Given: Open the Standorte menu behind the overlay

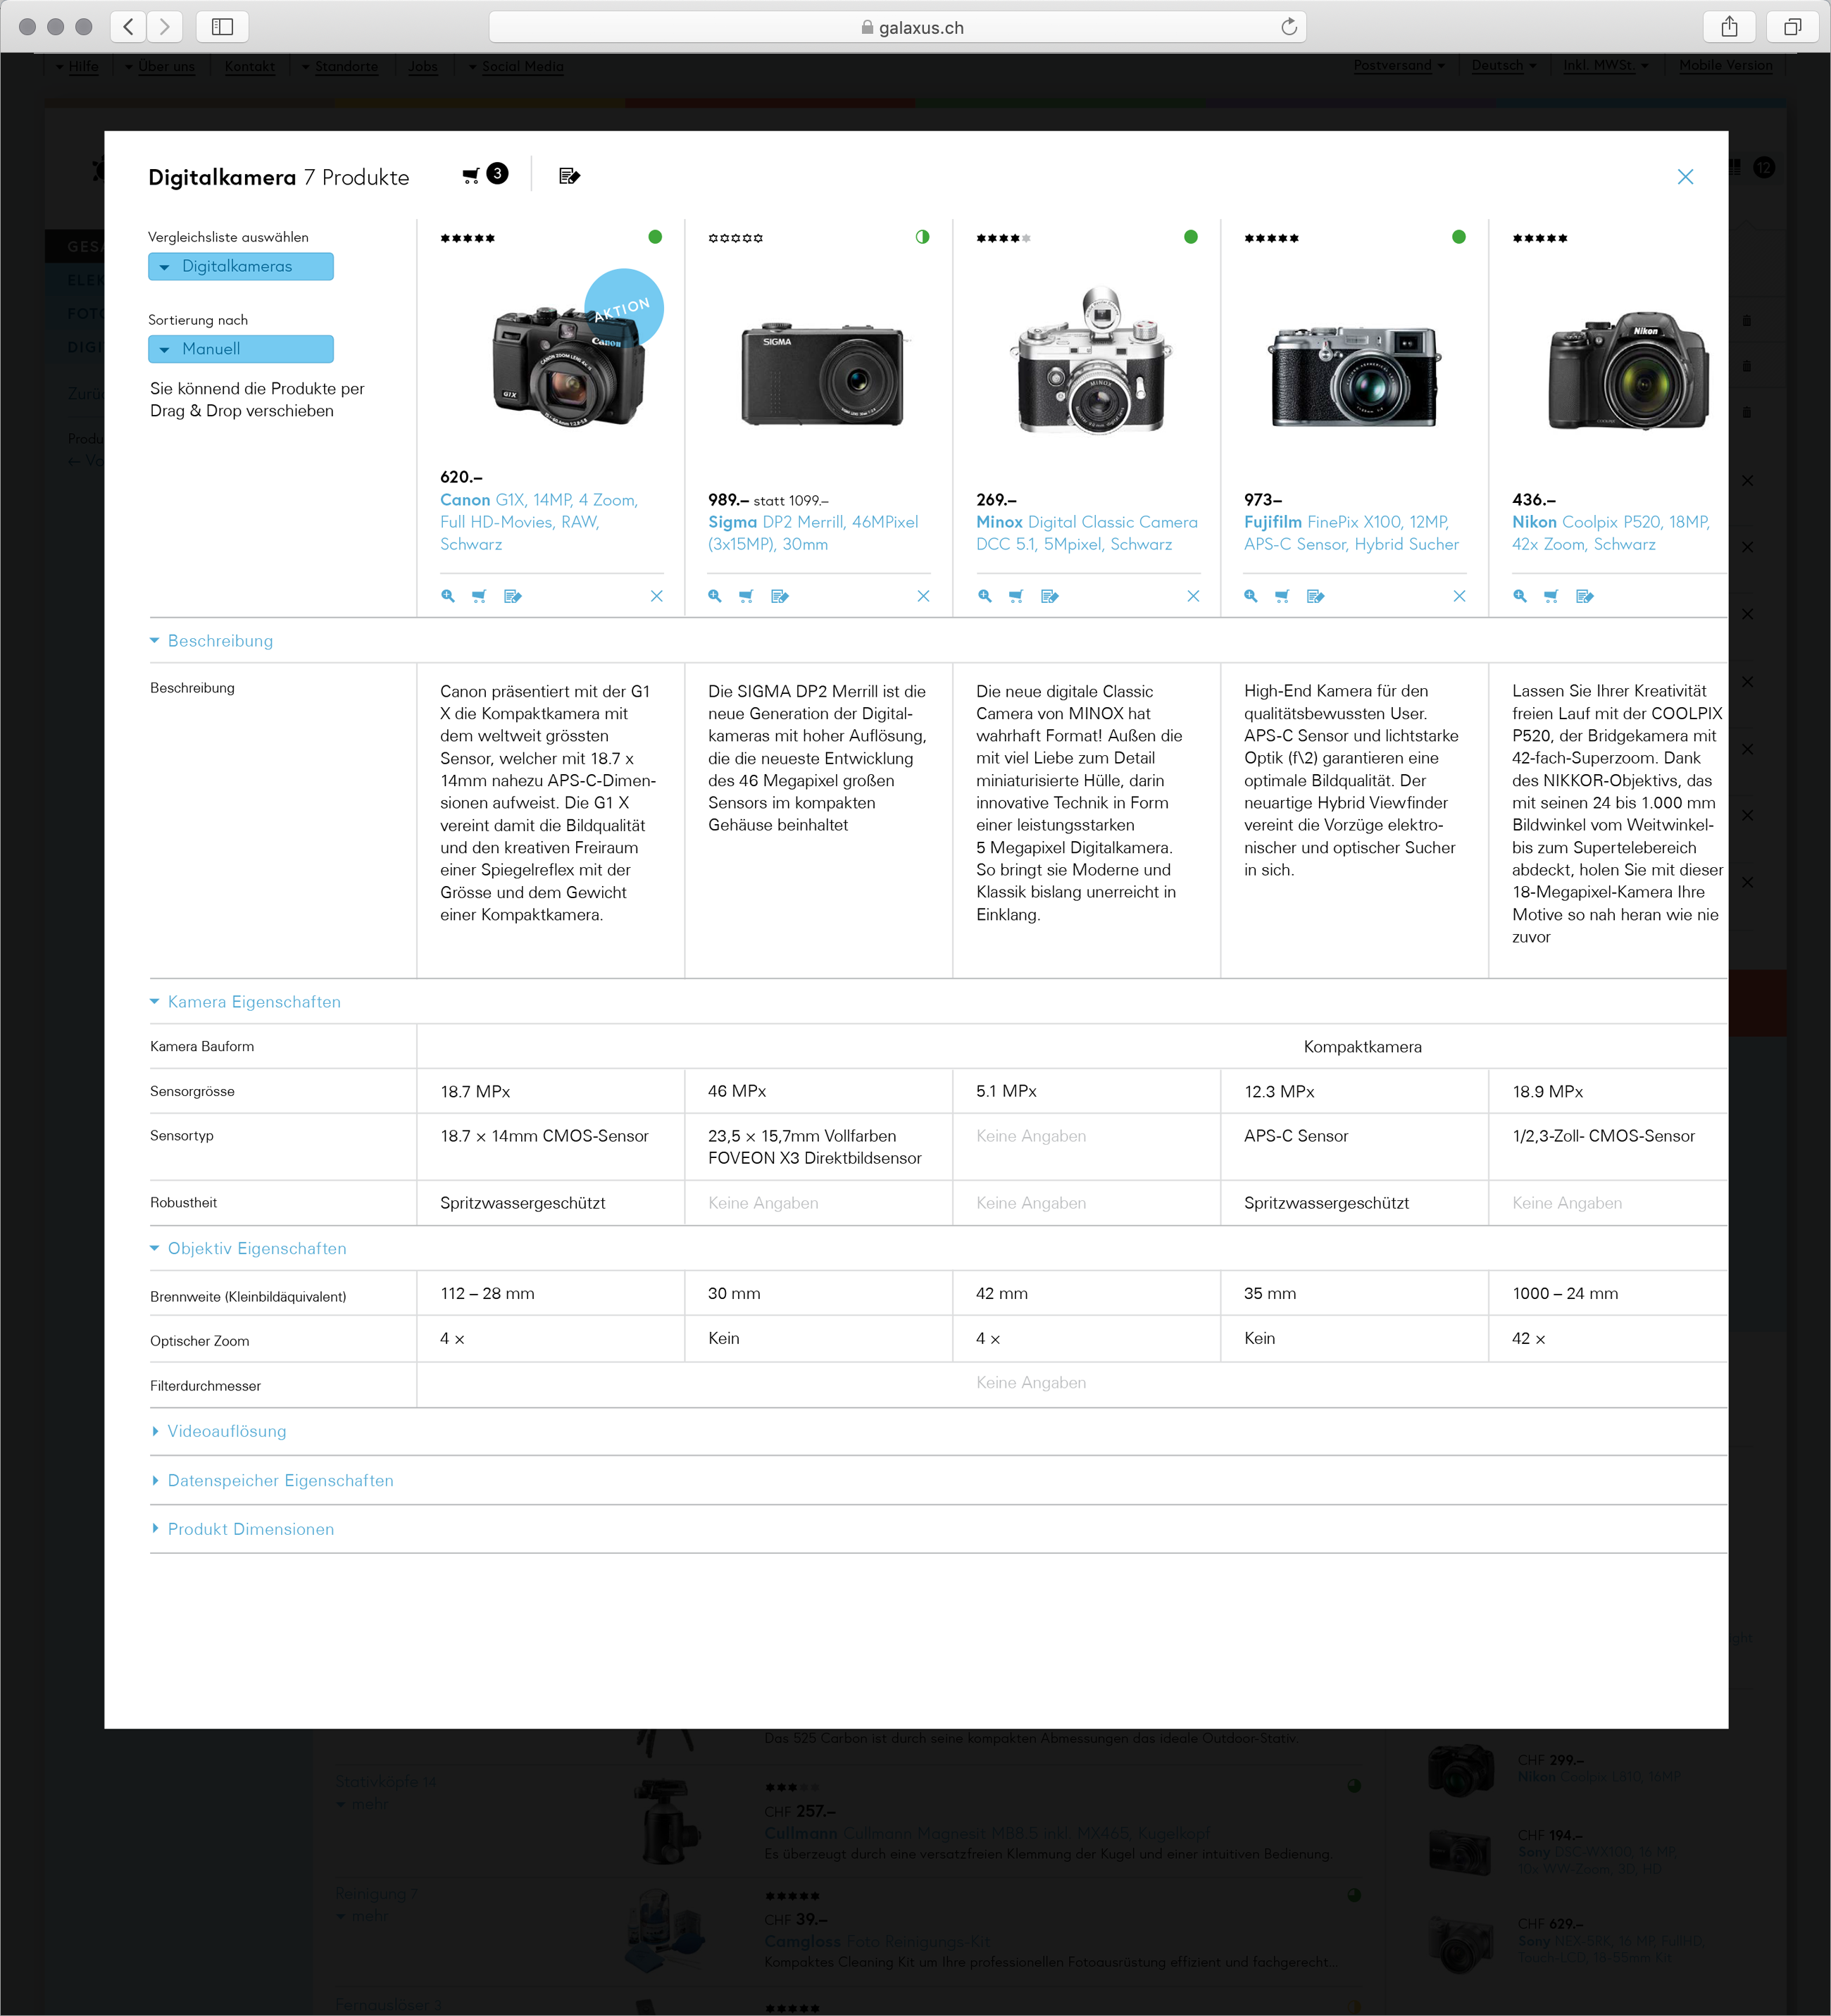Looking at the screenshot, I should pyautogui.click(x=340, y=66).
